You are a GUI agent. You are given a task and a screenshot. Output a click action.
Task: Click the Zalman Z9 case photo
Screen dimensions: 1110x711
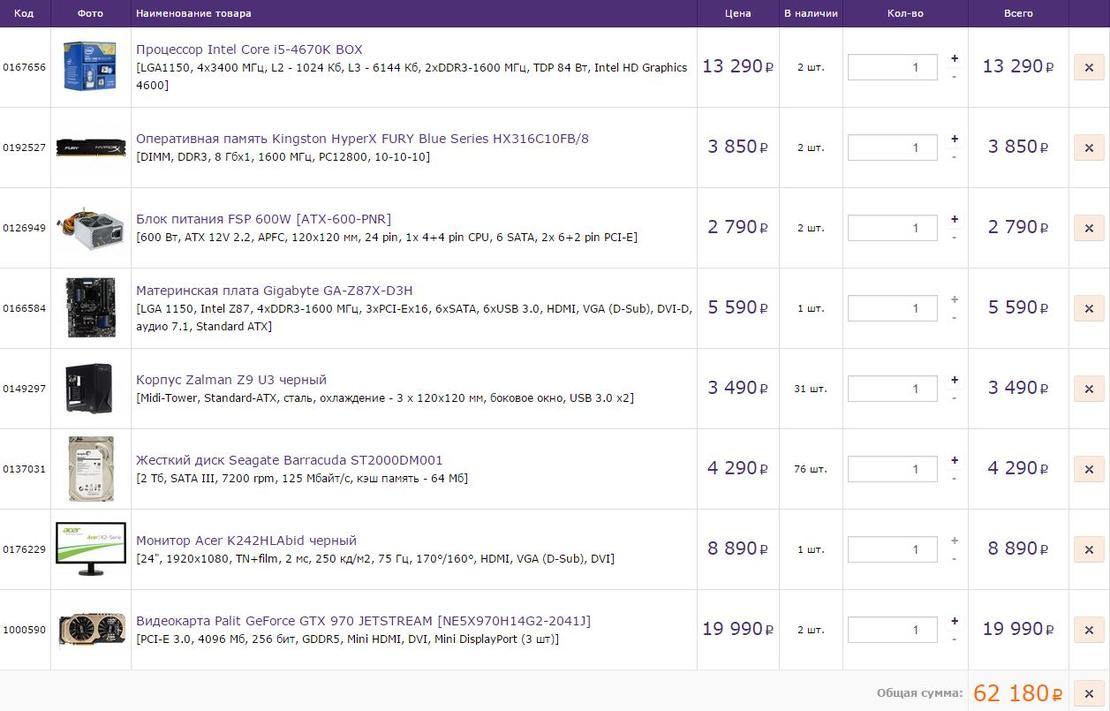89,388
